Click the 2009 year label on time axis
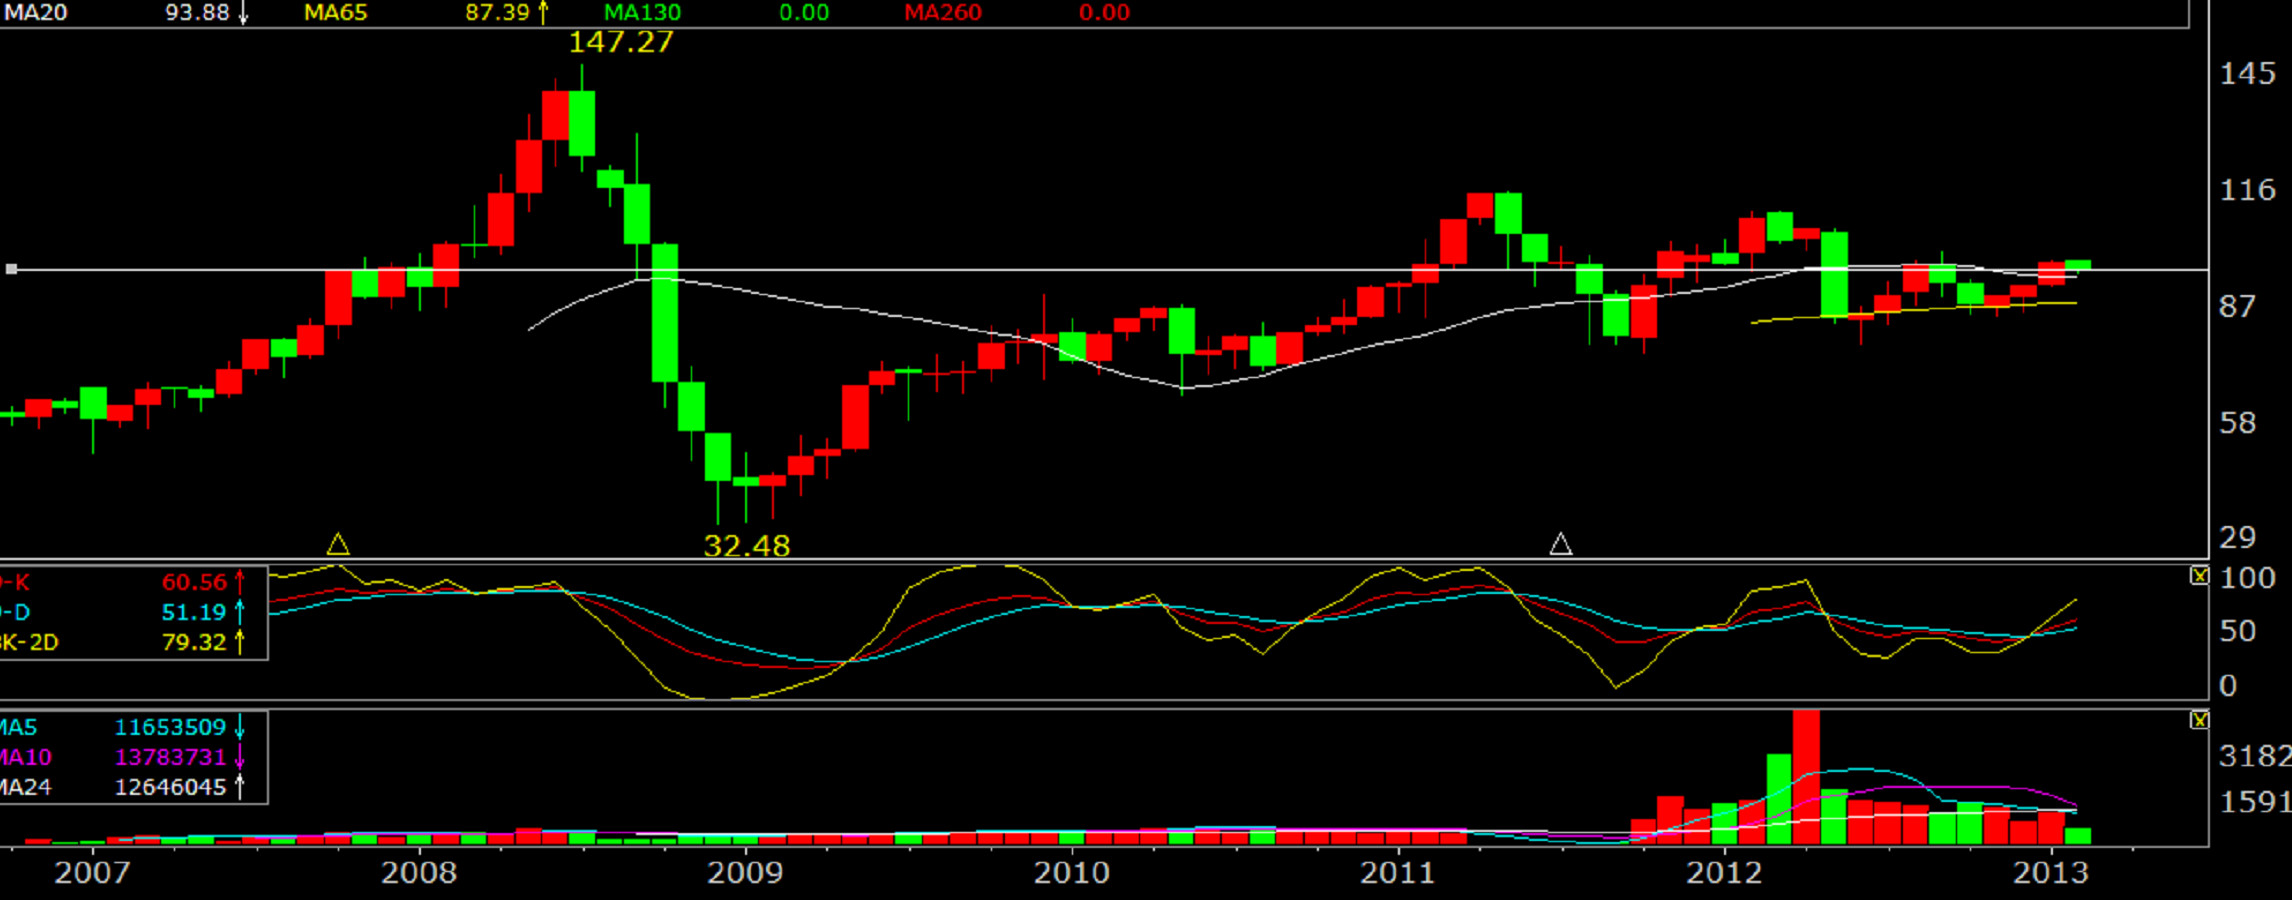The width and height of the screenshot is (2292, 900). click(745, 873)
